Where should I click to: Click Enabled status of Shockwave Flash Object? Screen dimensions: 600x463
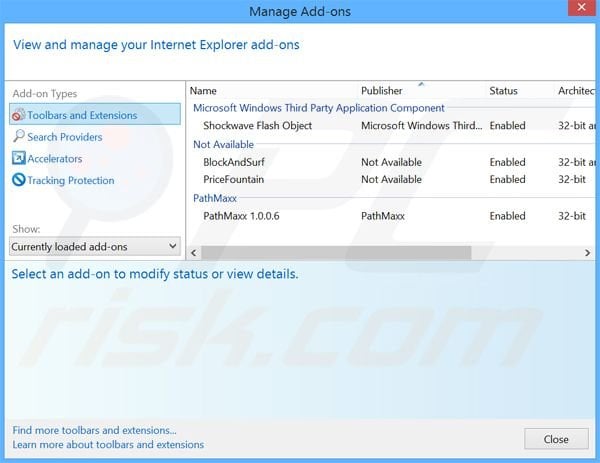click(507, 126)
